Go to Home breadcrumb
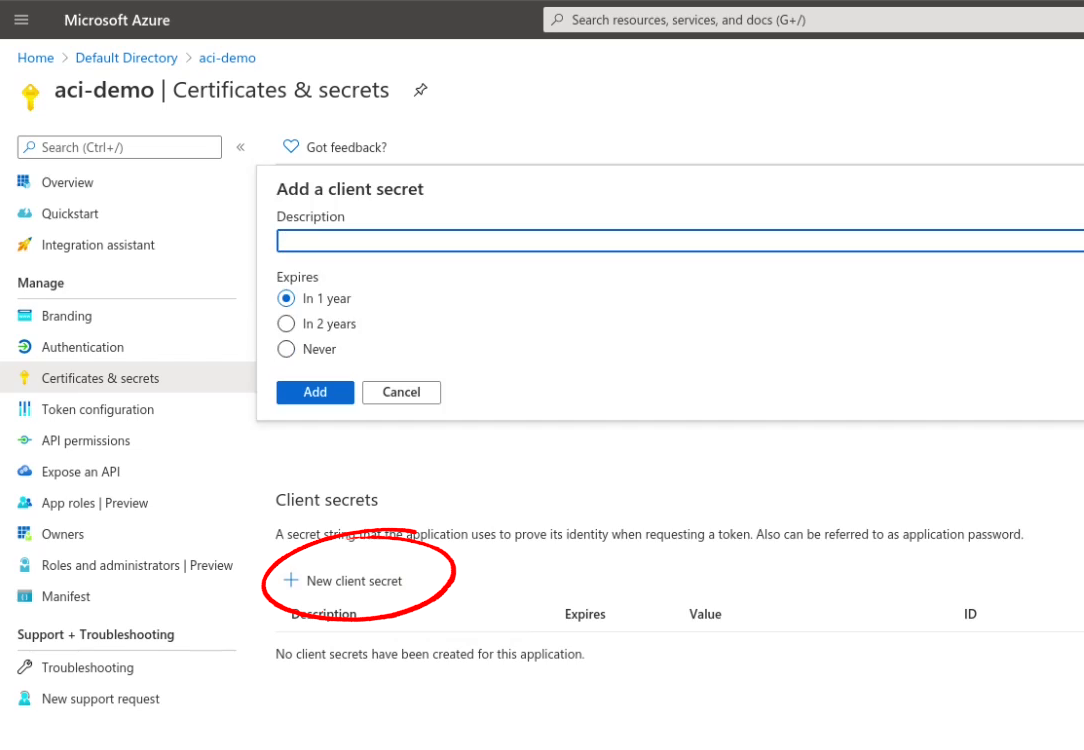Viewport: 1084px width, 750px height. (35, 58)
